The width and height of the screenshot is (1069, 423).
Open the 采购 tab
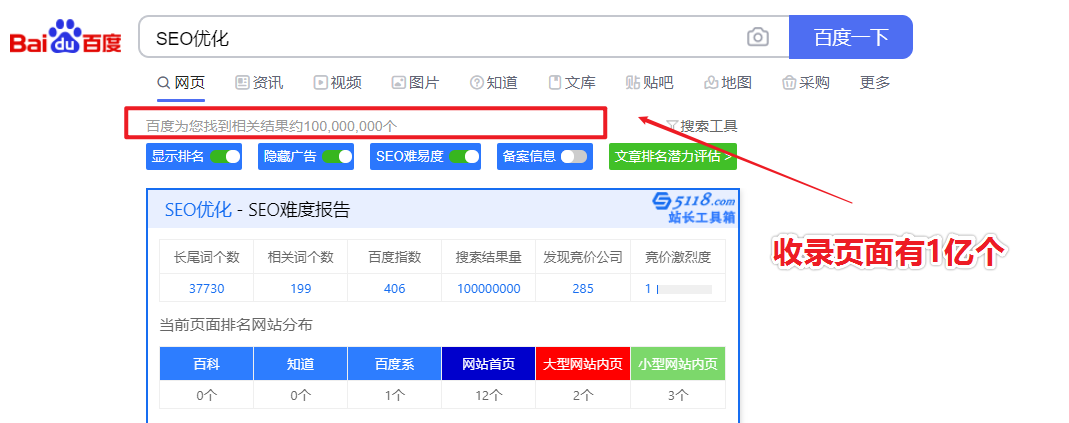(806, 83)
